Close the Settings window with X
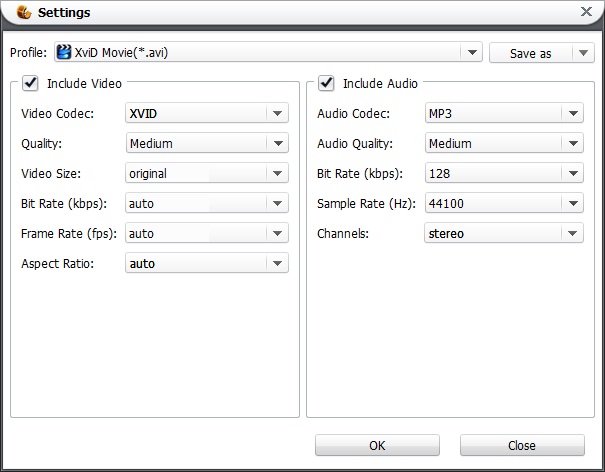 pos(586,12)
